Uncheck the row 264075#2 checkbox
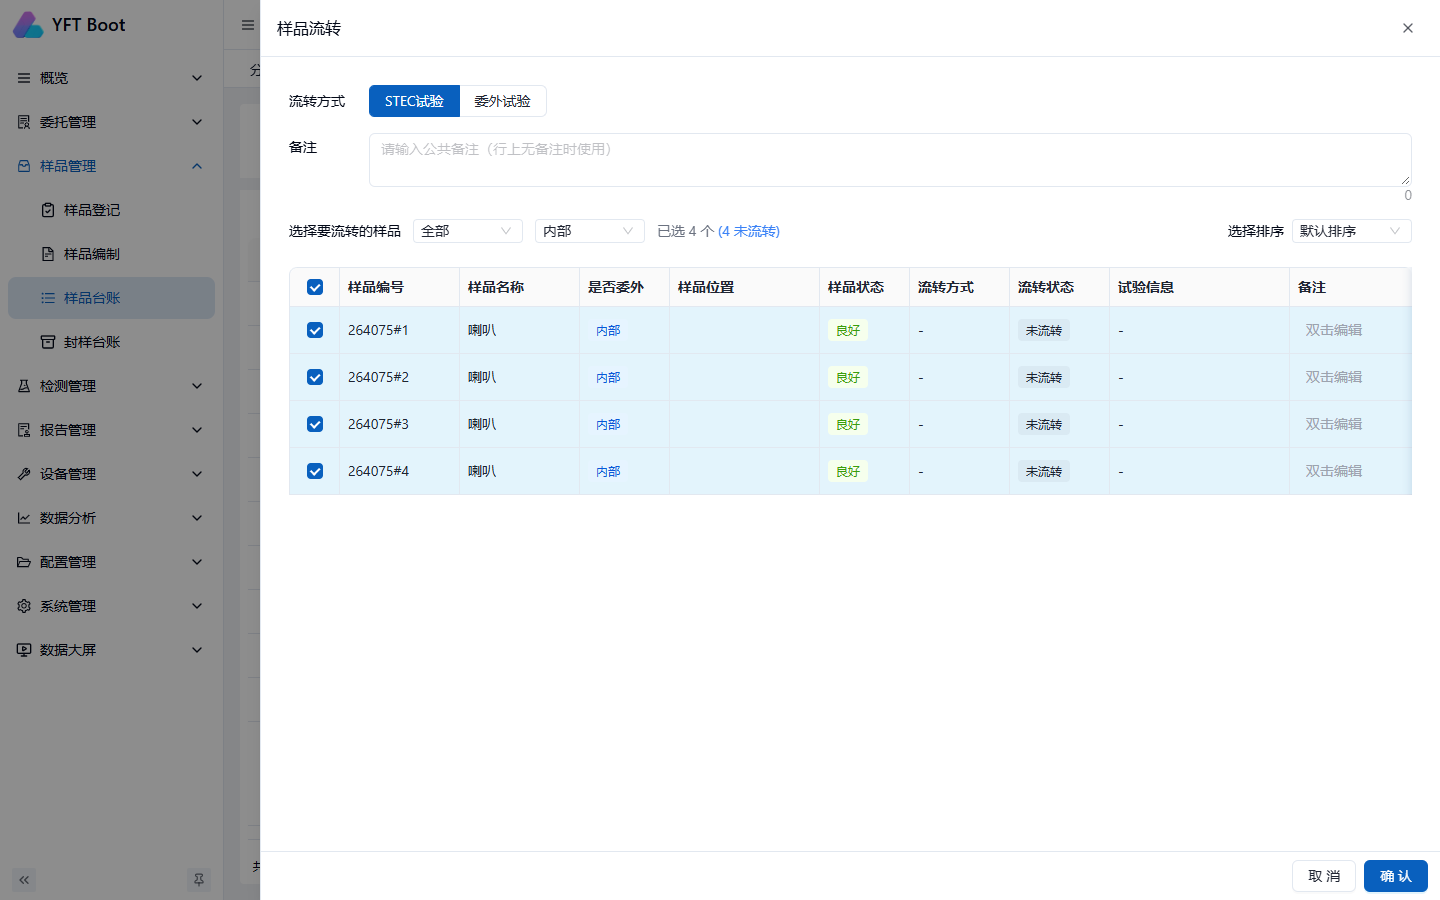The height and width of the screenshot is (900, 1440). (x=315, y=377)
